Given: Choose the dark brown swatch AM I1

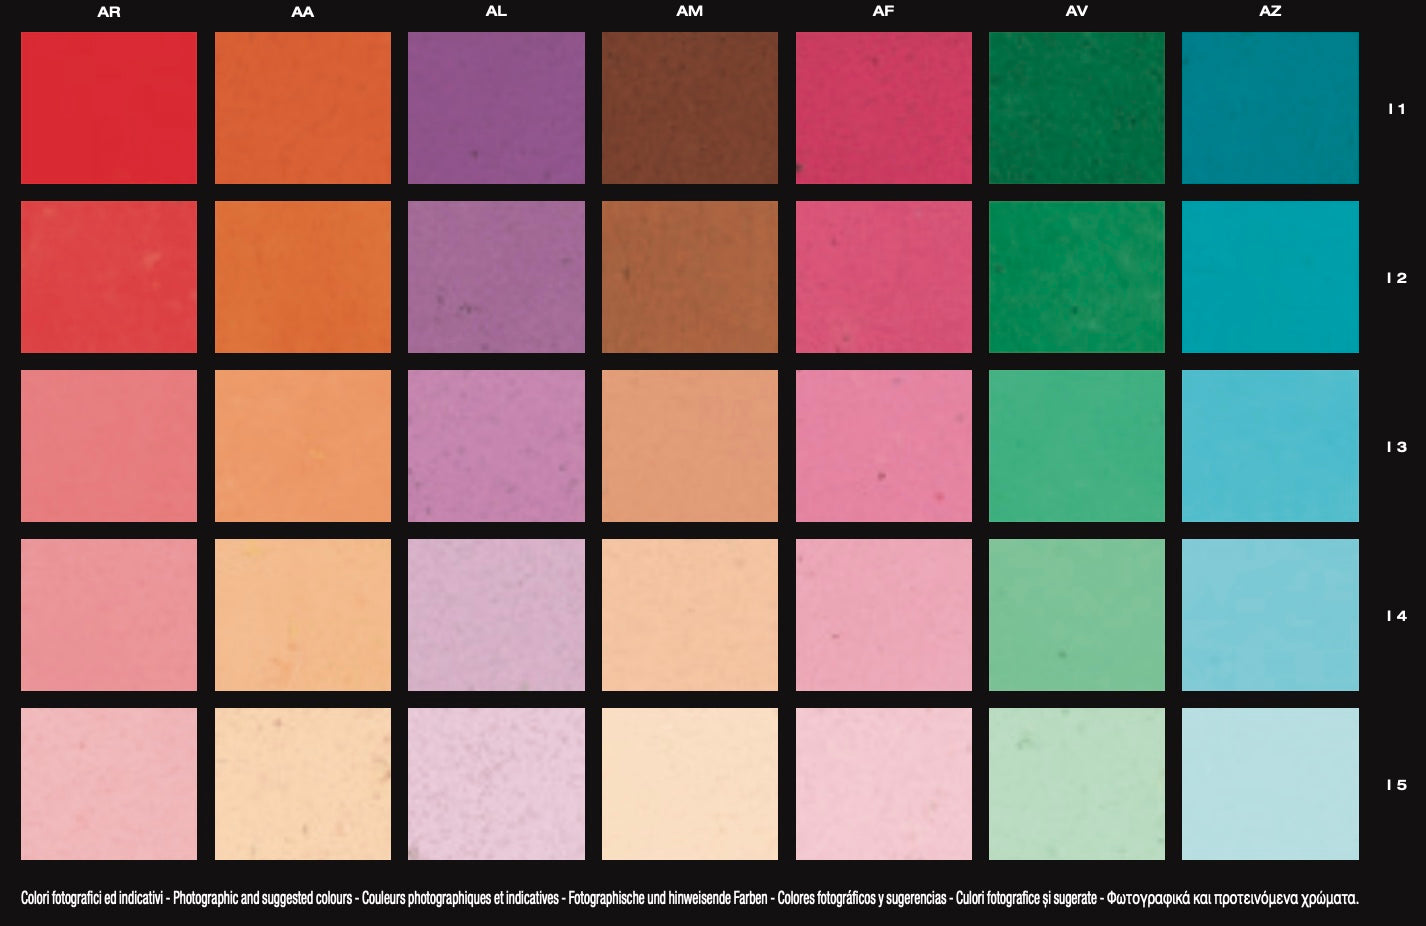Looking at the screenshot, I should 689,108.
